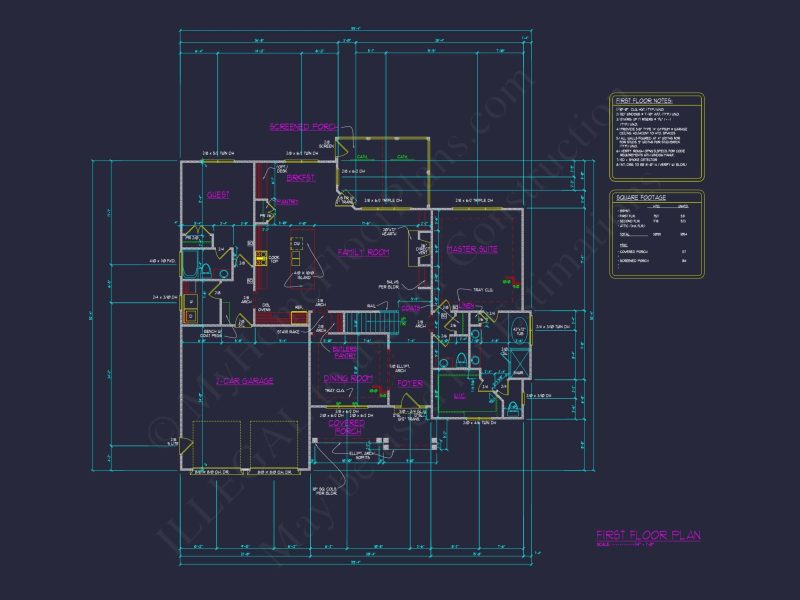The image size is (800, 600).
Task: Click the FOYER label
Action: click(x=410, y=383)
